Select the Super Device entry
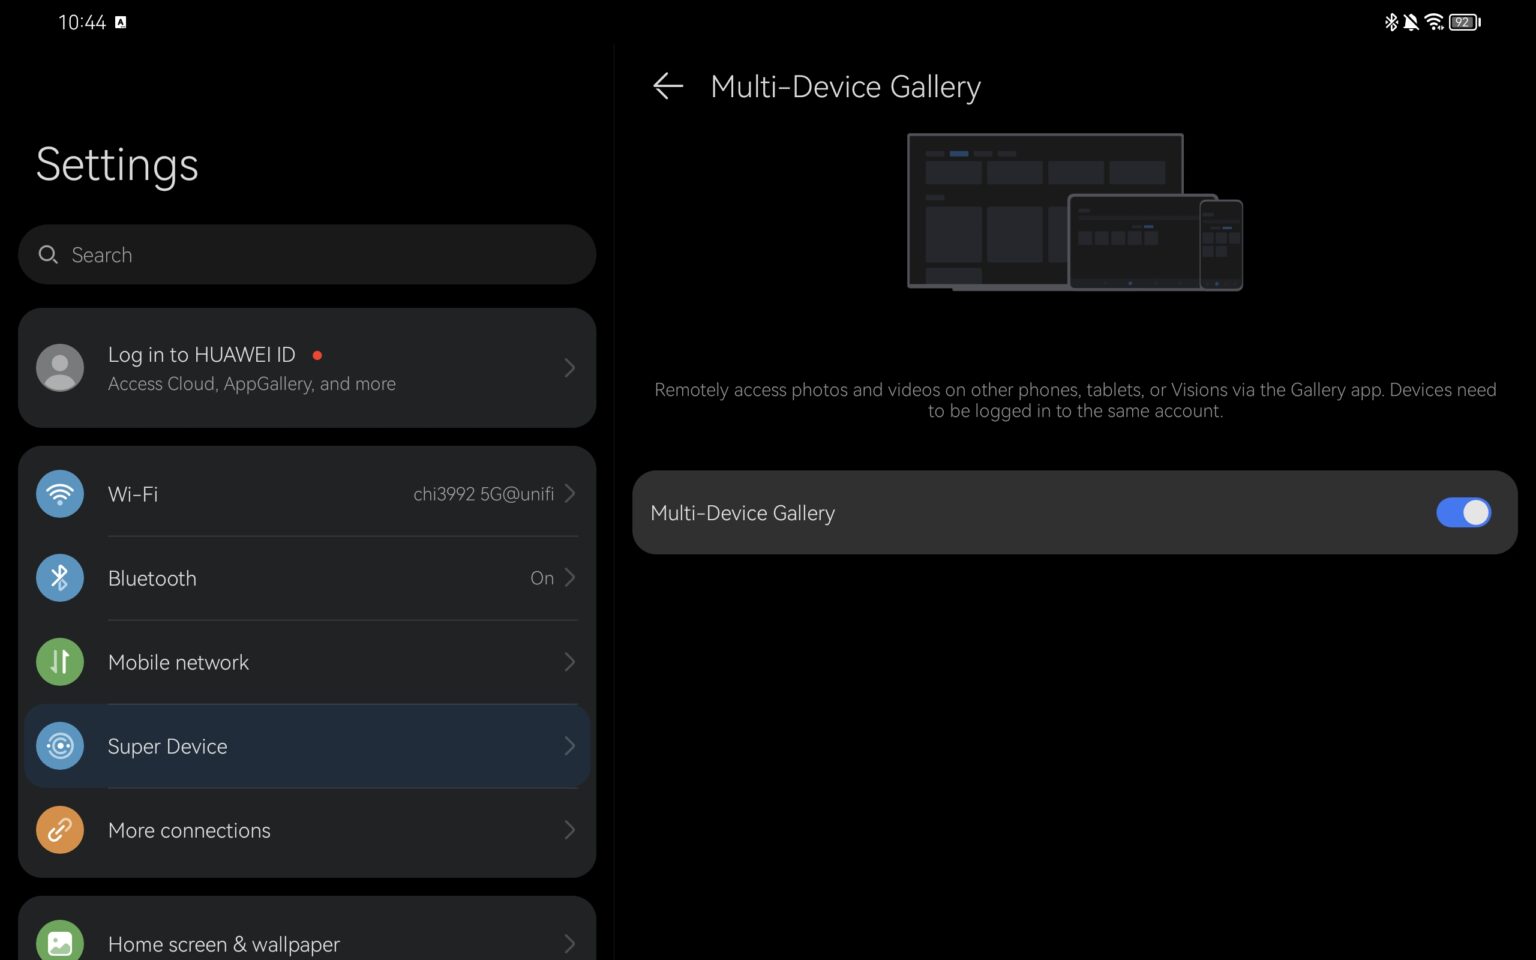This screenshot has height=960, width=1536. pos(307,746)
